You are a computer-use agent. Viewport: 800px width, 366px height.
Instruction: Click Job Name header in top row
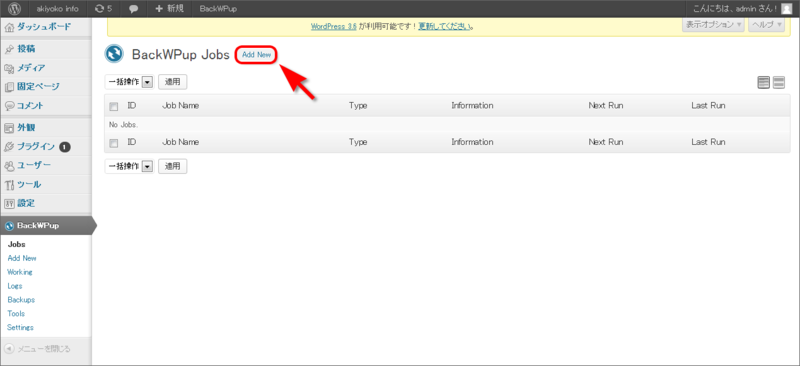(180, 106)
